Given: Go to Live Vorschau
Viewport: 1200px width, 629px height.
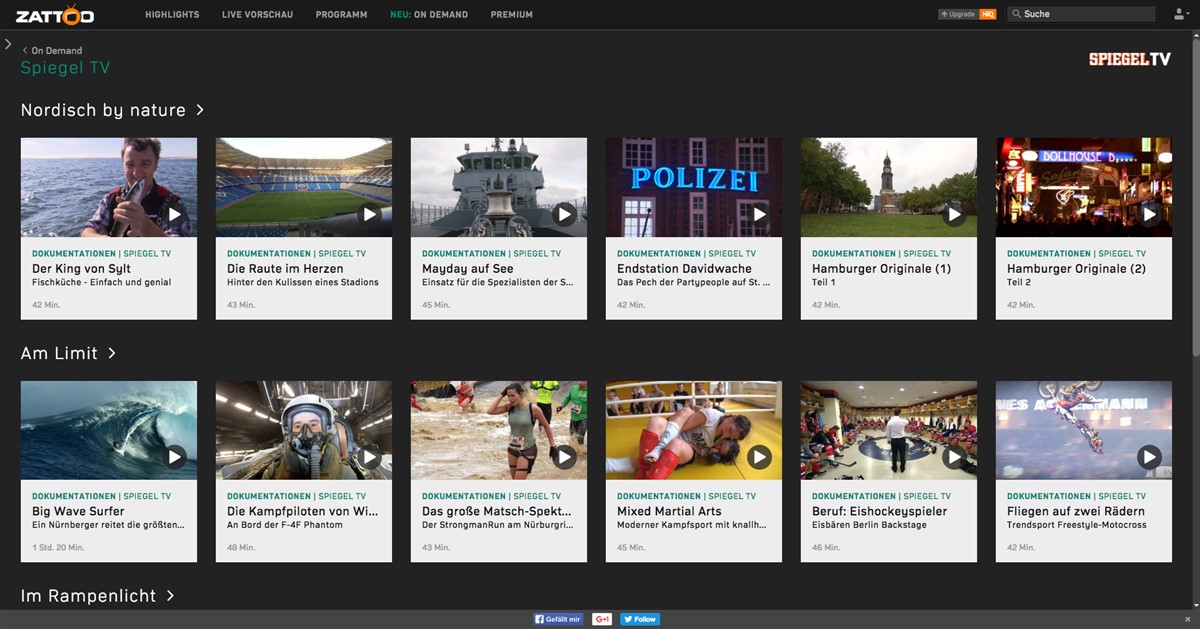Looking at the screenshot, I should tap(257, 15).
